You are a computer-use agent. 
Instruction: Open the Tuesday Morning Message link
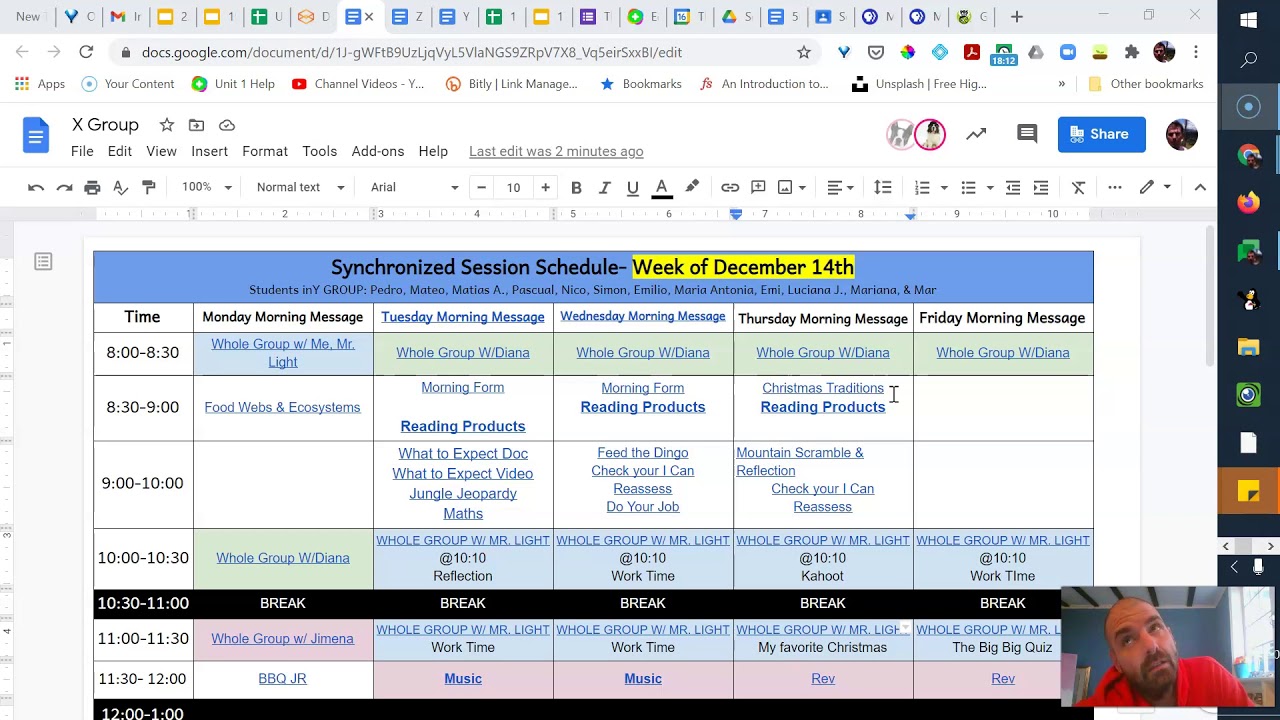(x=463, y=317)
